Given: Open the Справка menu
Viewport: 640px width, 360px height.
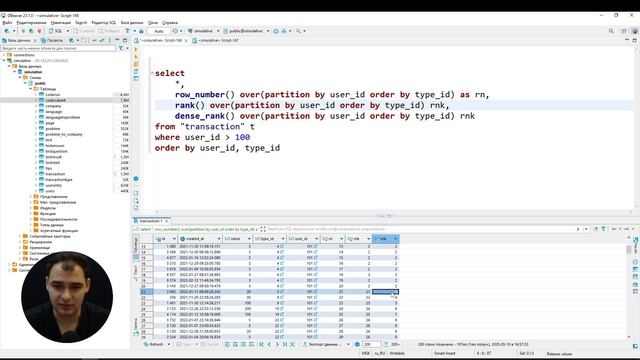Looking at the screenshot, I should (x=170, y=23).
